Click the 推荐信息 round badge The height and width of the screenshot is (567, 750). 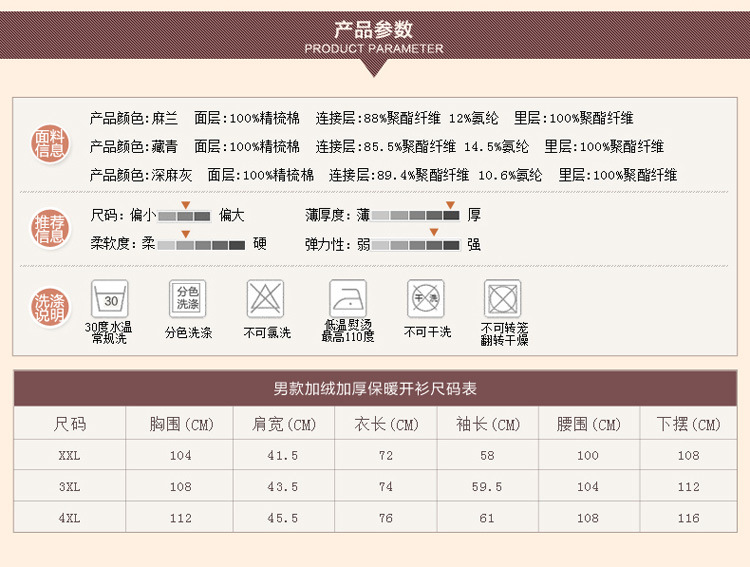50,229
